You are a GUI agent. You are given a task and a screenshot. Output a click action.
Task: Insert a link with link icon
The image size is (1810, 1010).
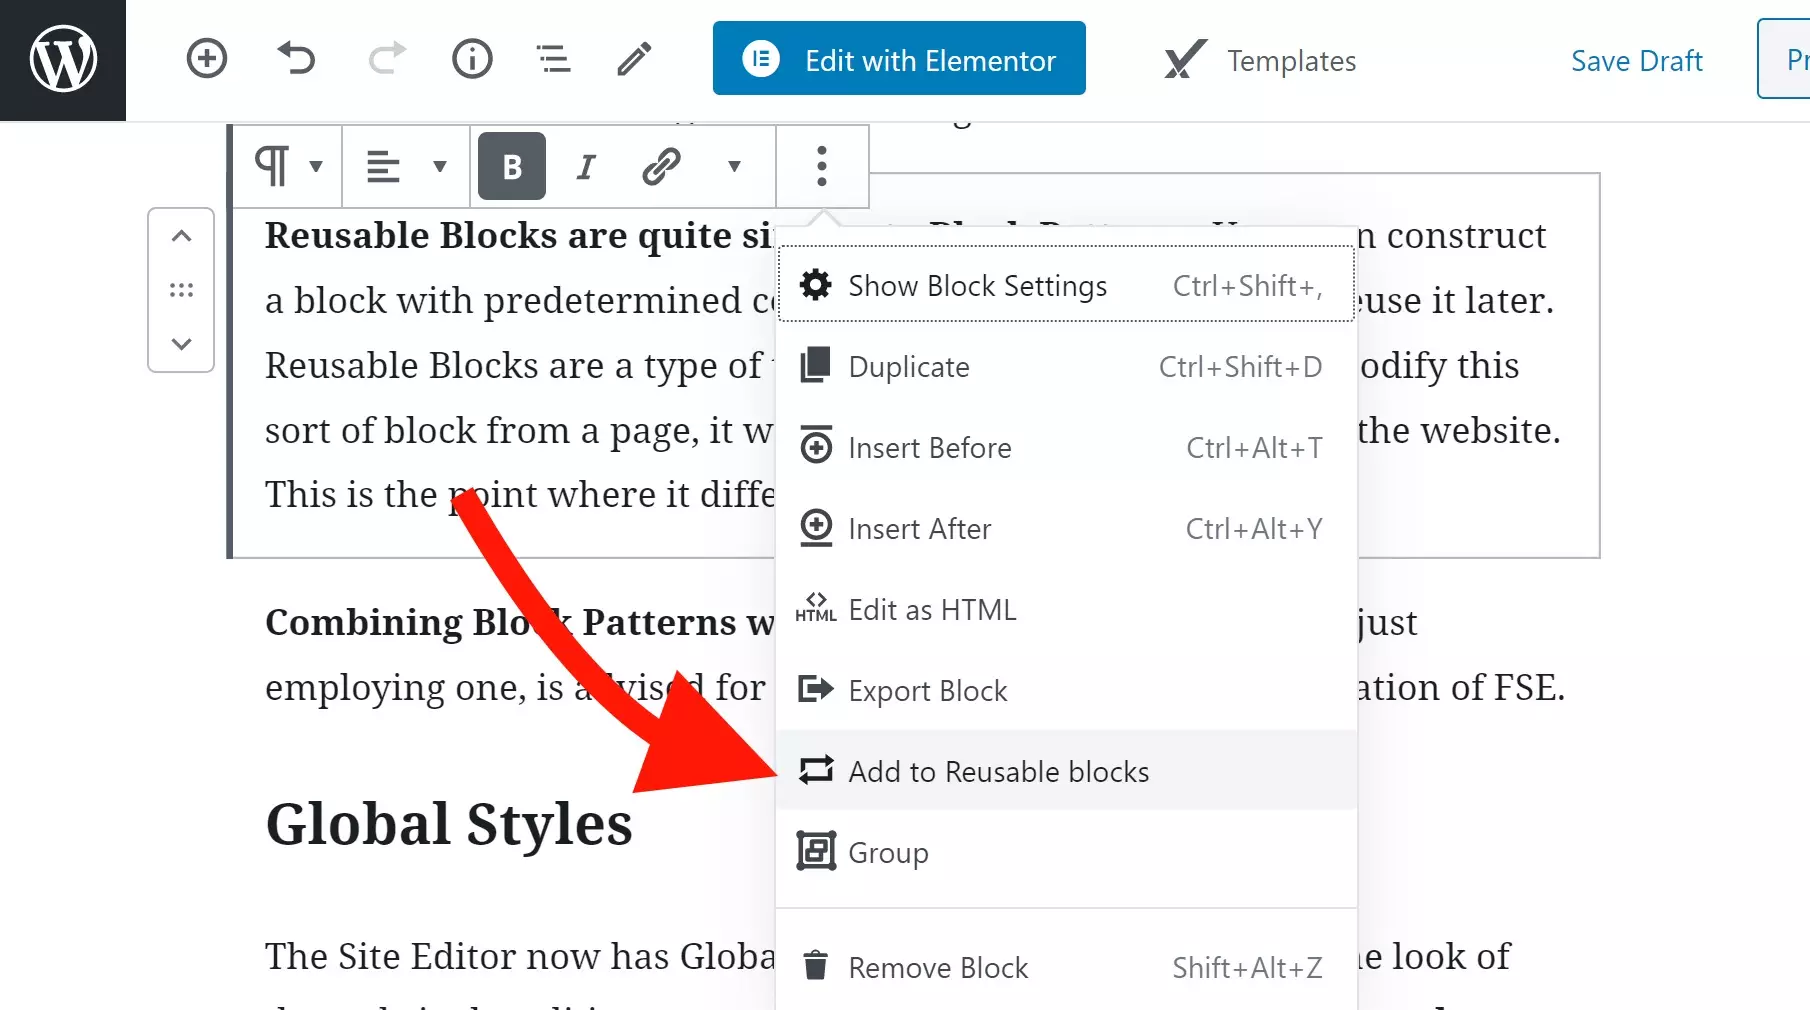pos(661,166)
